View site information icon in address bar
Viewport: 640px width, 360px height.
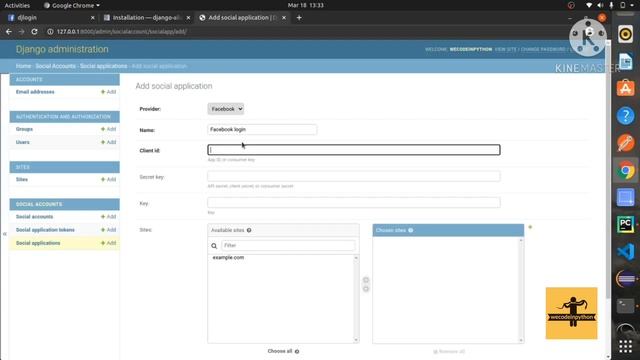pos(50,31)
